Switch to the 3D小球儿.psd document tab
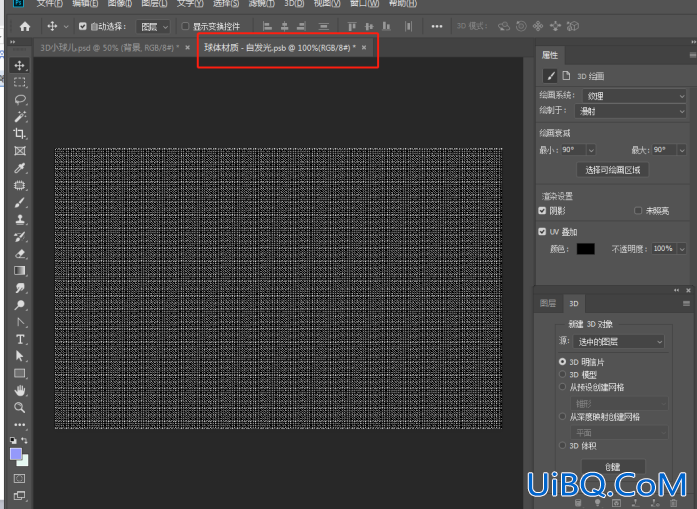The height and width of the screenshot is (509, 697). [x=109, y=48]
